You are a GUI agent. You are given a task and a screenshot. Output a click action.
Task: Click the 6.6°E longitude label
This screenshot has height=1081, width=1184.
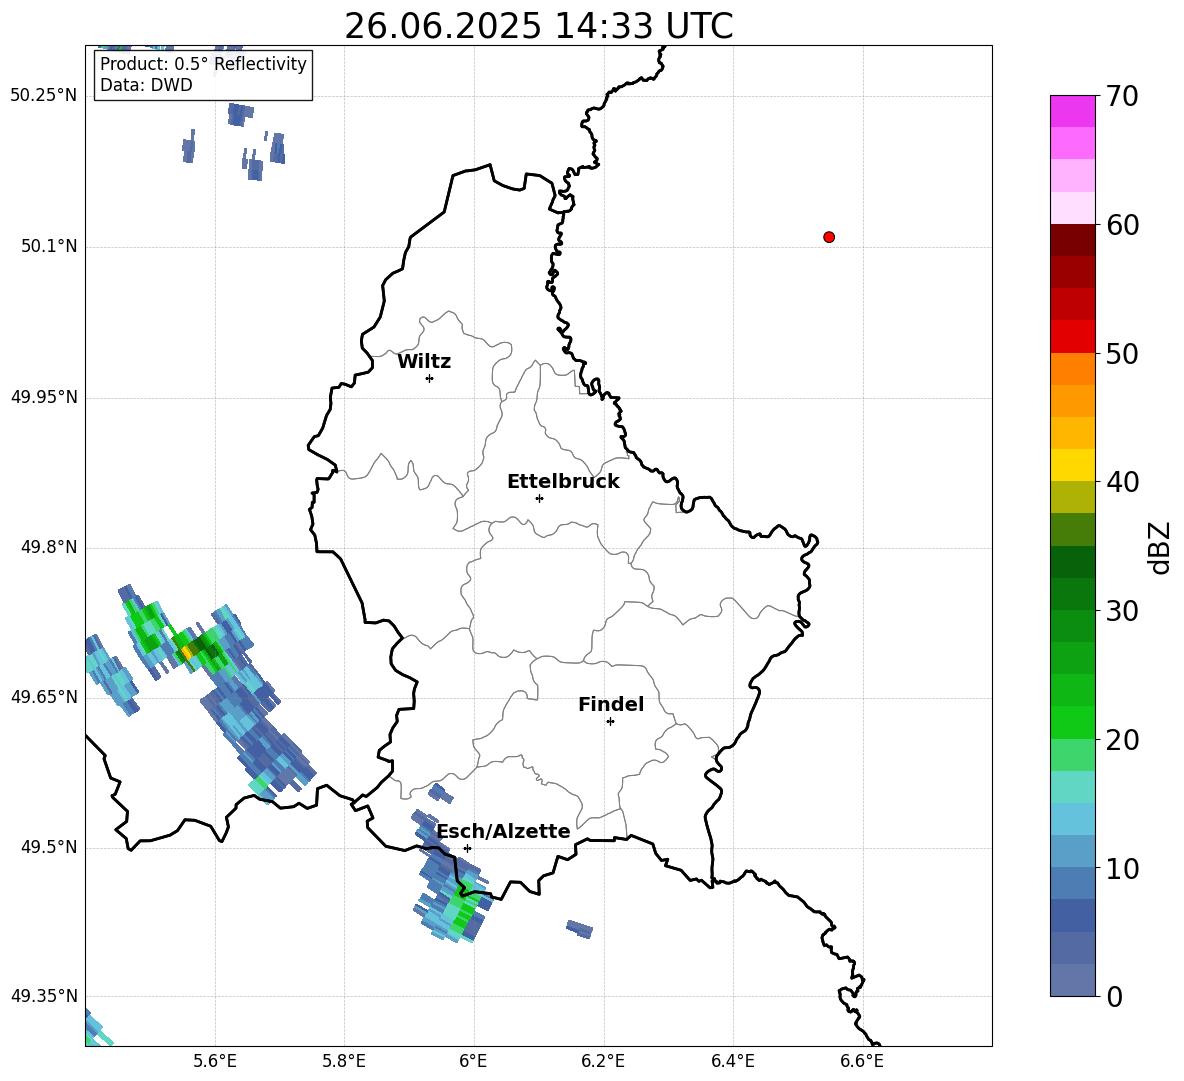862,1061
